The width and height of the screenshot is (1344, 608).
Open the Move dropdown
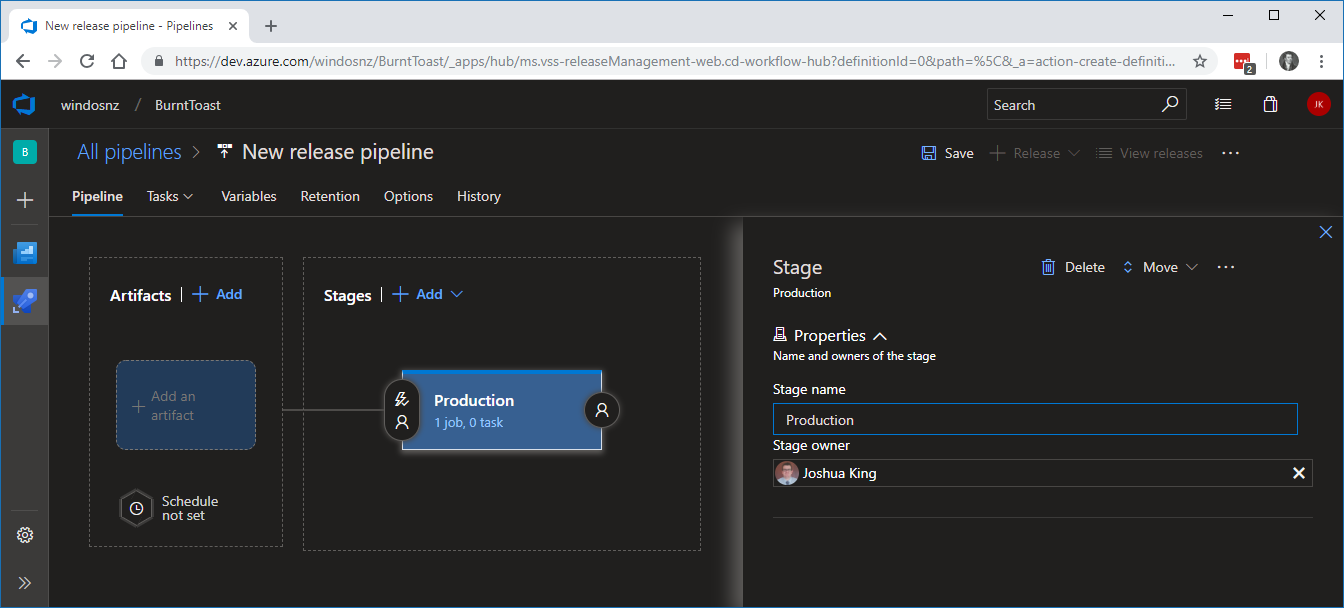[x=1160, y=267]
